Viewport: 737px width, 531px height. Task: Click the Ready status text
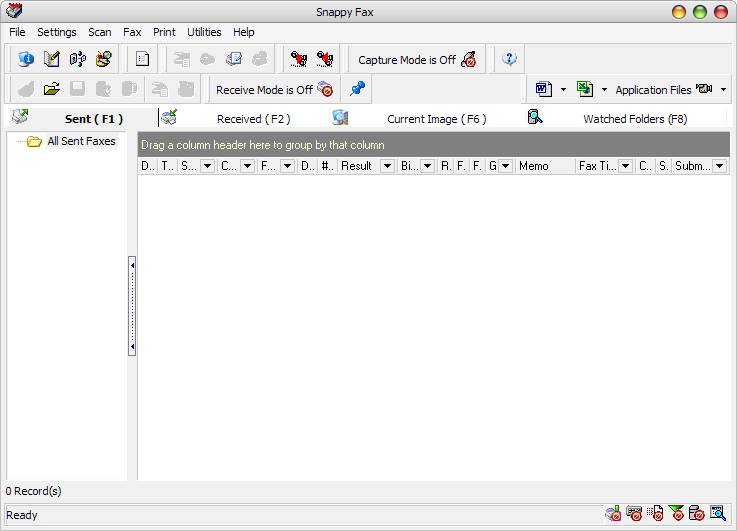(22, 515)
